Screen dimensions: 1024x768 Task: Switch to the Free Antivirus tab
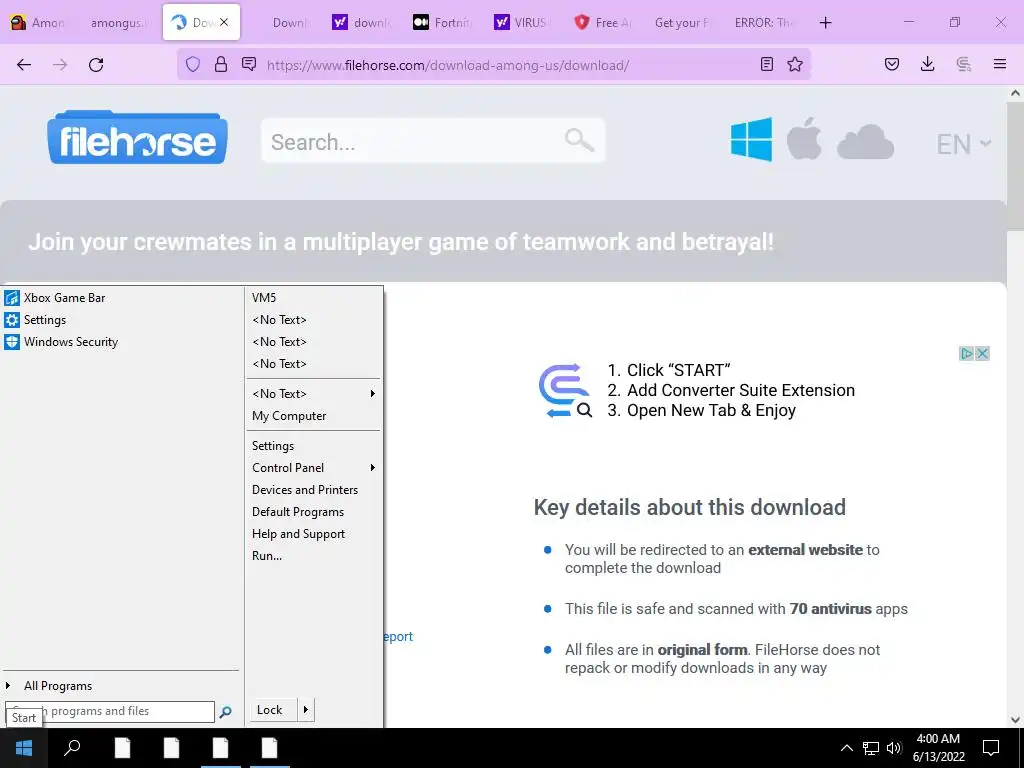pyautogui.click(x=603, y=22)
